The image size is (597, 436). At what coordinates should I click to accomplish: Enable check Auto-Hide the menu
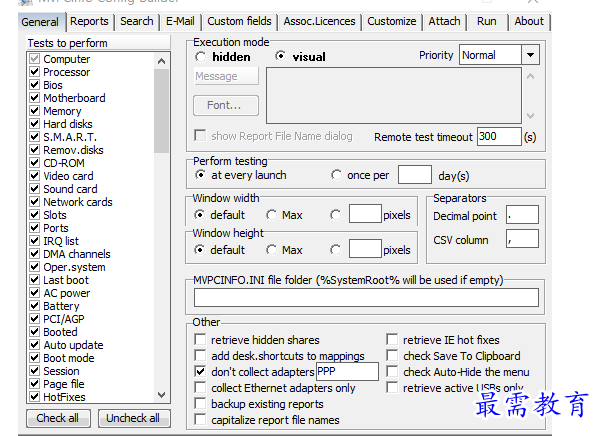[392, 371]
